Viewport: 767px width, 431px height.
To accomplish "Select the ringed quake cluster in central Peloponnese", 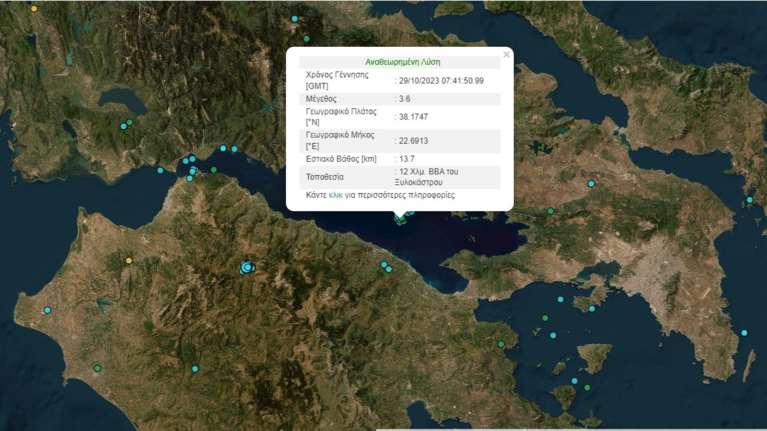I will coord(248,268).
